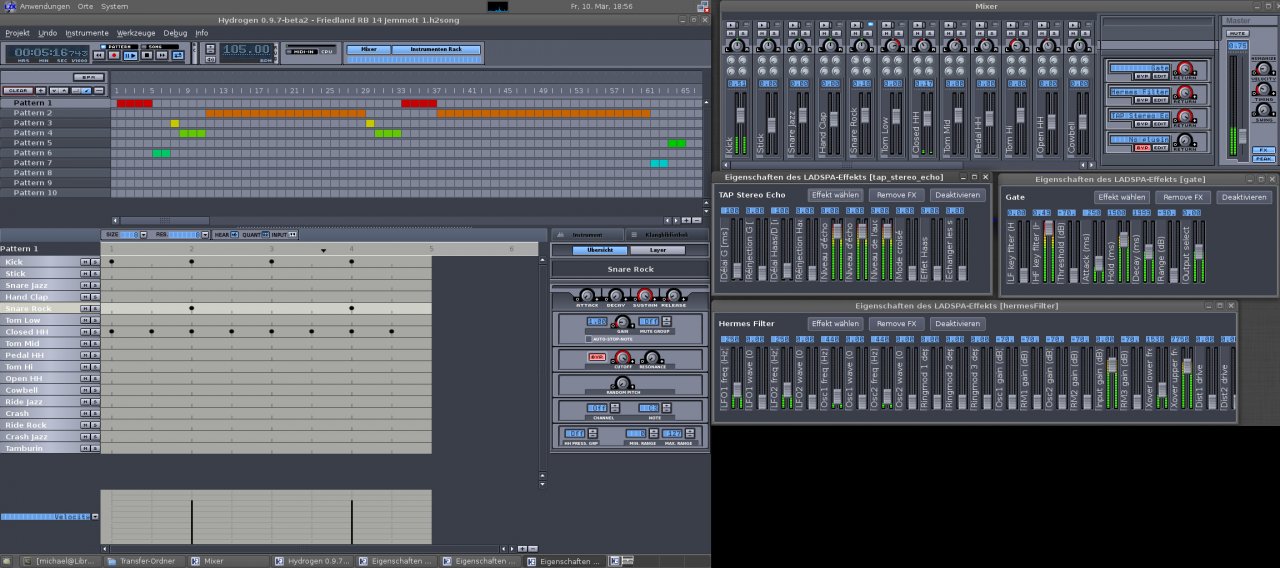Click the fast forward transport button

pyautogui.click(x=162, y=55)
